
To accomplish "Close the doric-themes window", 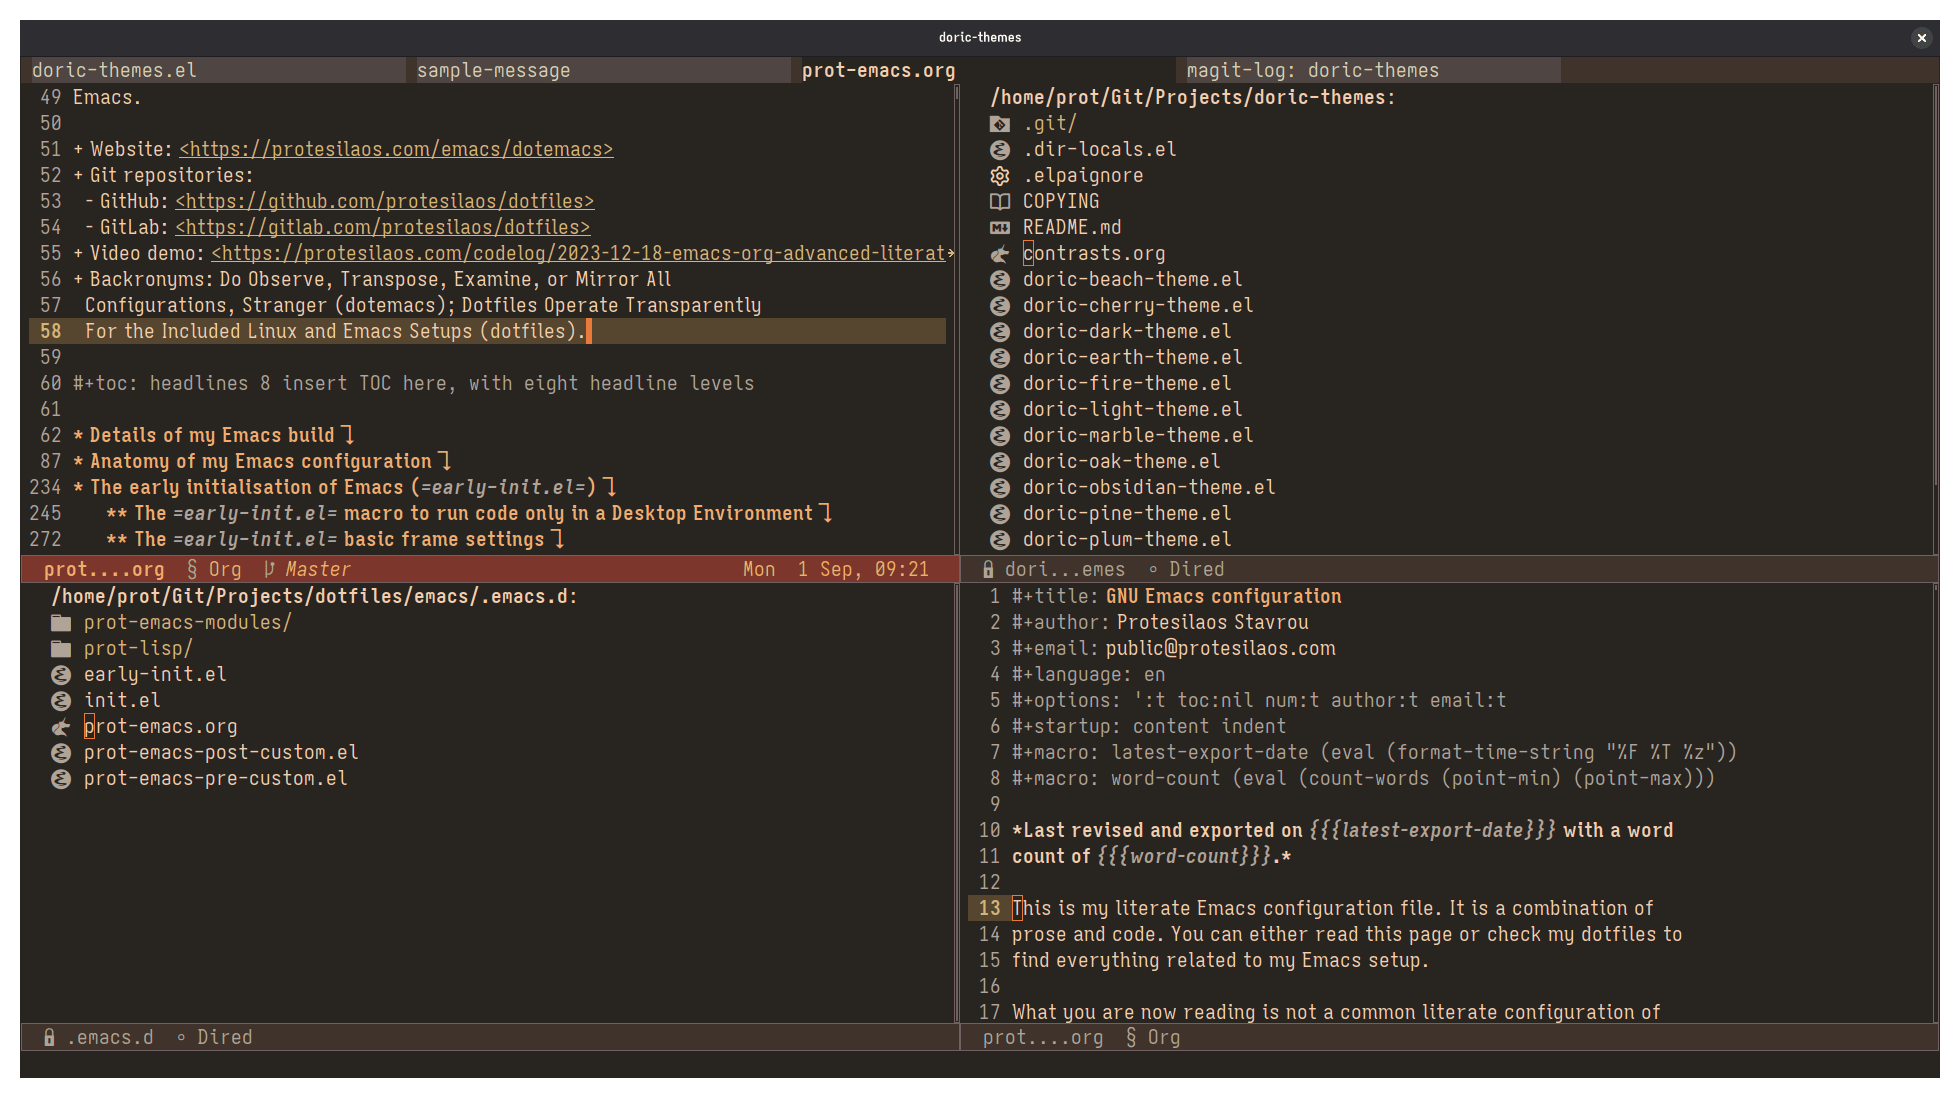I will coord(1921,38).
